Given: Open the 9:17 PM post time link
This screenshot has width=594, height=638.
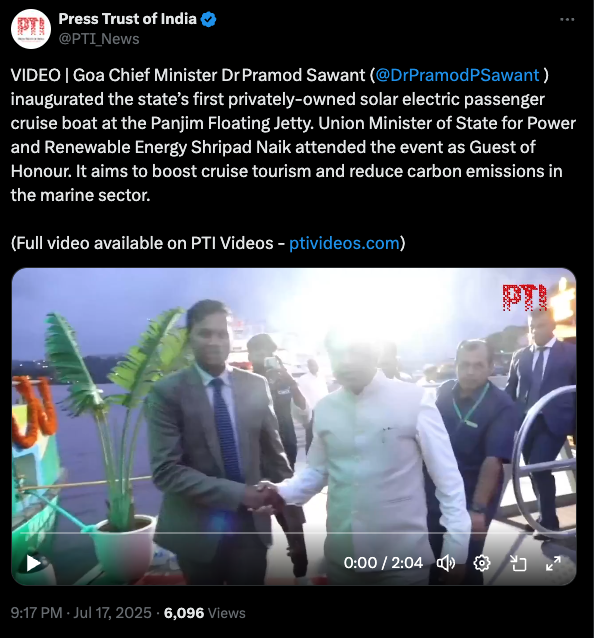Looking at the screenshot, I should click(37, 613).
